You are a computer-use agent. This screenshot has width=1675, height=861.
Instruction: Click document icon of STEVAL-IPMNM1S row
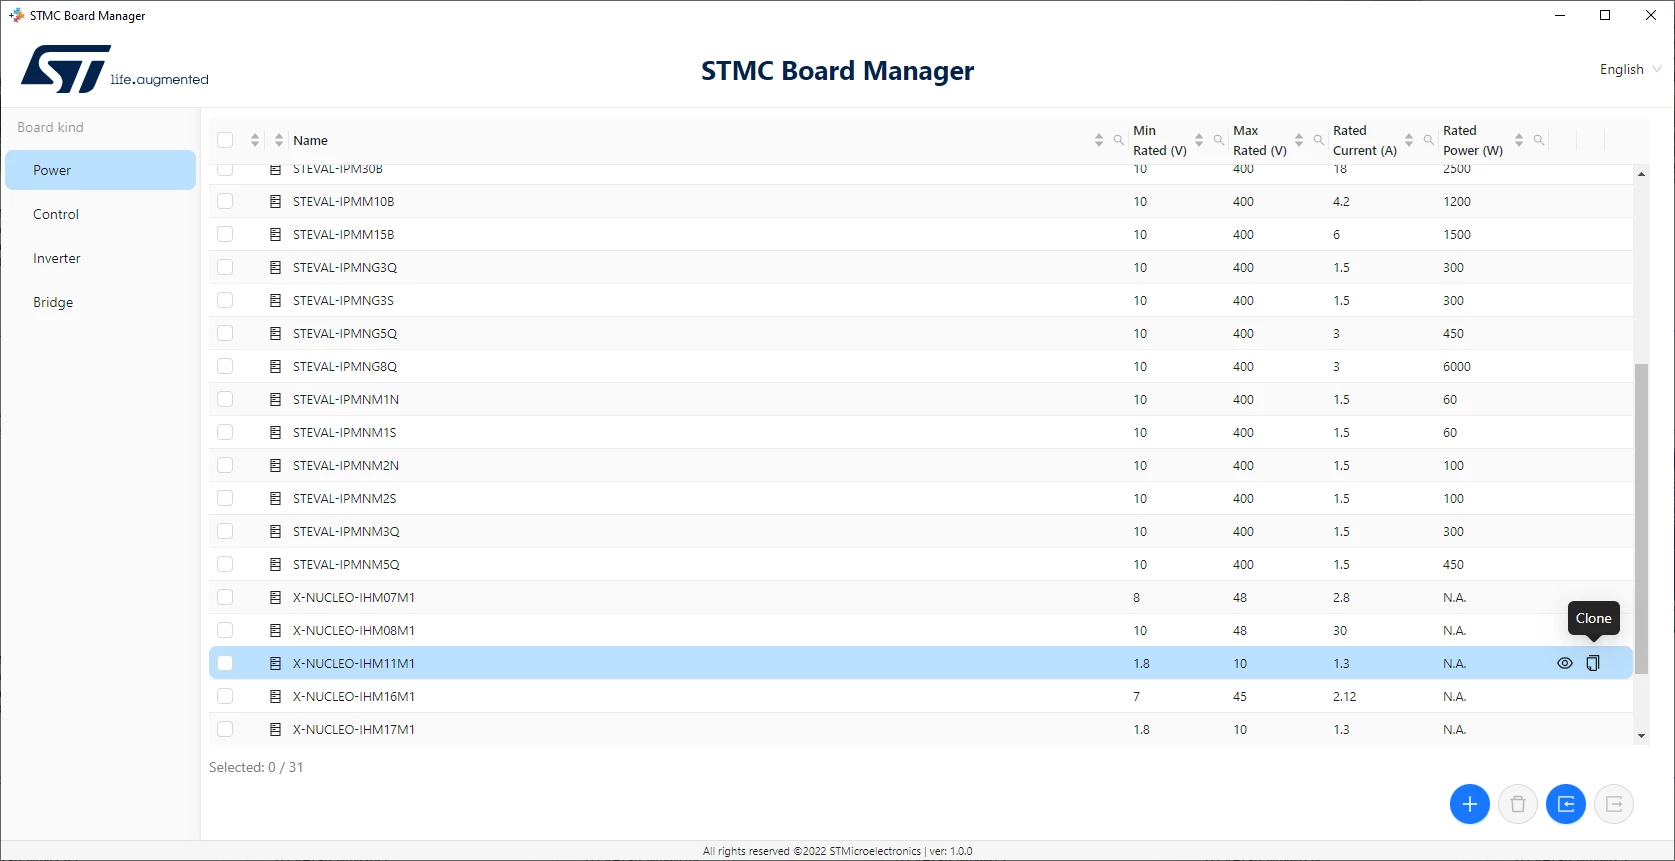tap(275, 432)
